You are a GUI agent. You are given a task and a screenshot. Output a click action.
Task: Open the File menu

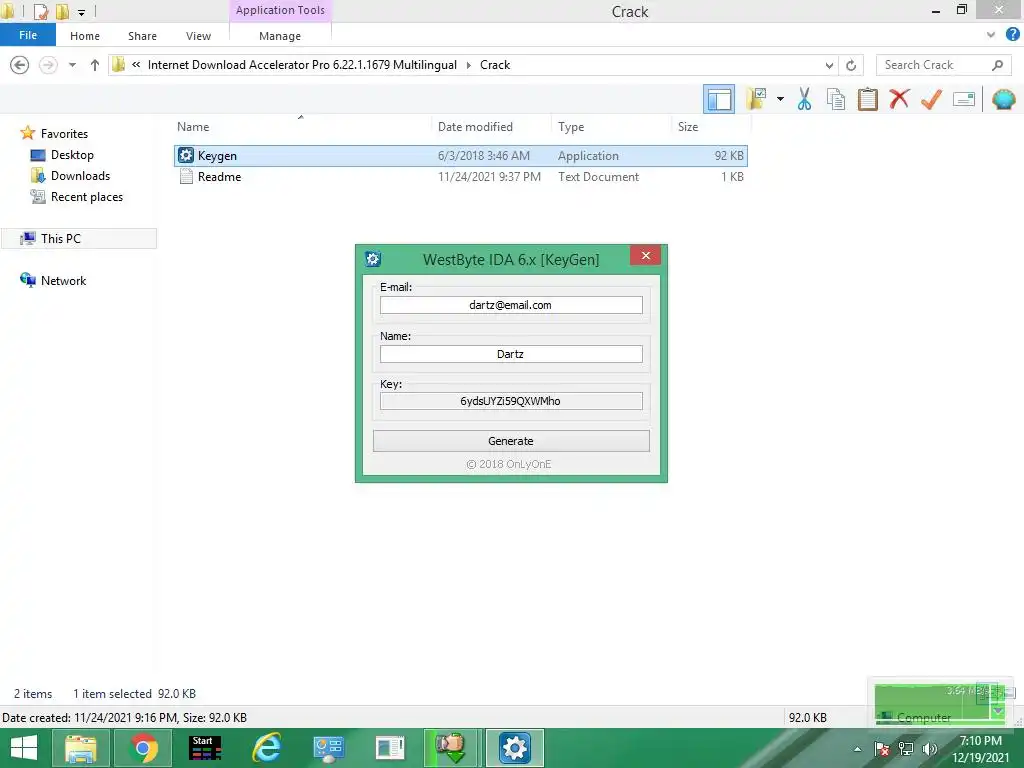[x=28, y=35]
